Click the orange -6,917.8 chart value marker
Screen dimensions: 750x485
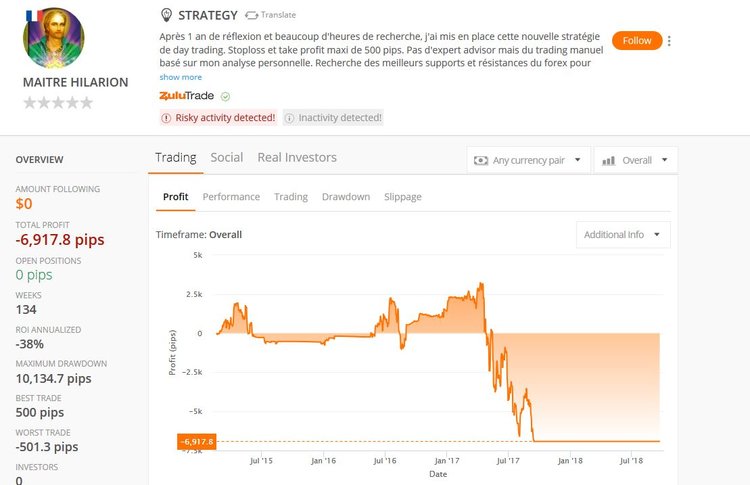tap(197, 441)
